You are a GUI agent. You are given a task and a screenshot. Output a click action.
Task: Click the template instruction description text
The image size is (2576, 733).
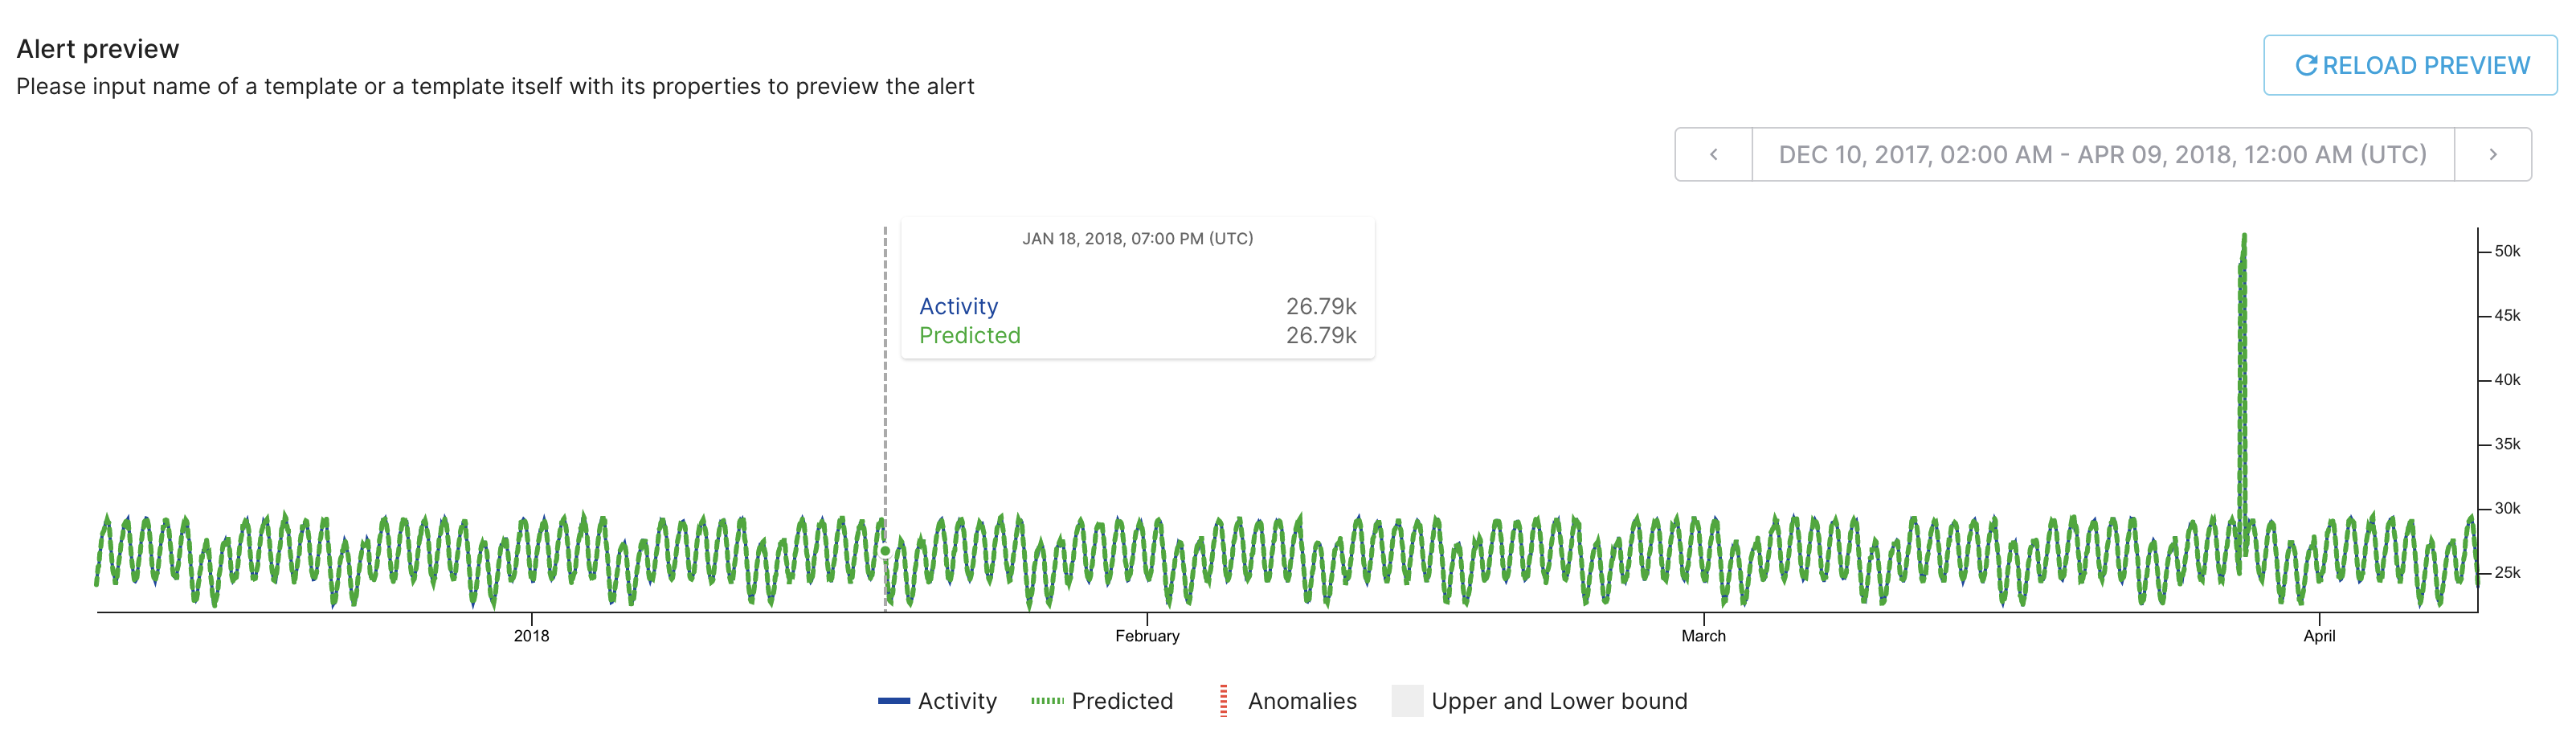coord(495,87)
